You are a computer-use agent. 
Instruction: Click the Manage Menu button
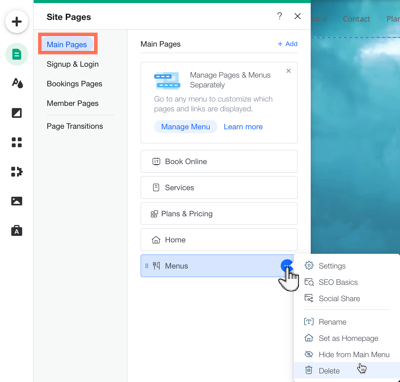pyautogui.click(x=185, y=127)
